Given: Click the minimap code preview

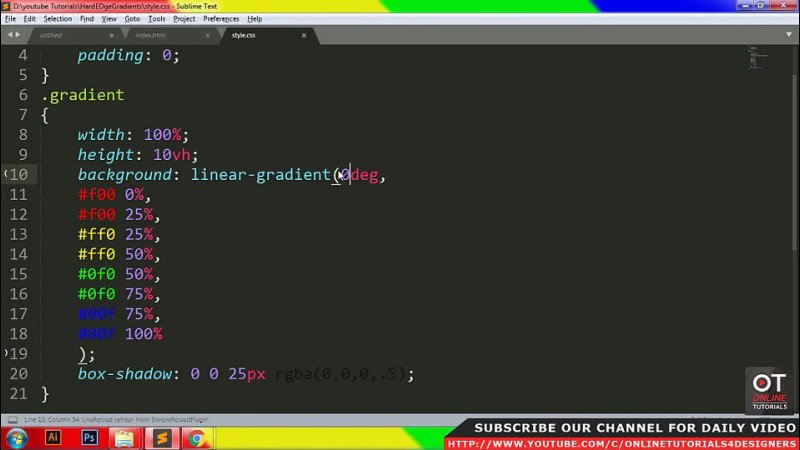Looking at the screenshot, I should coord(758,57).
